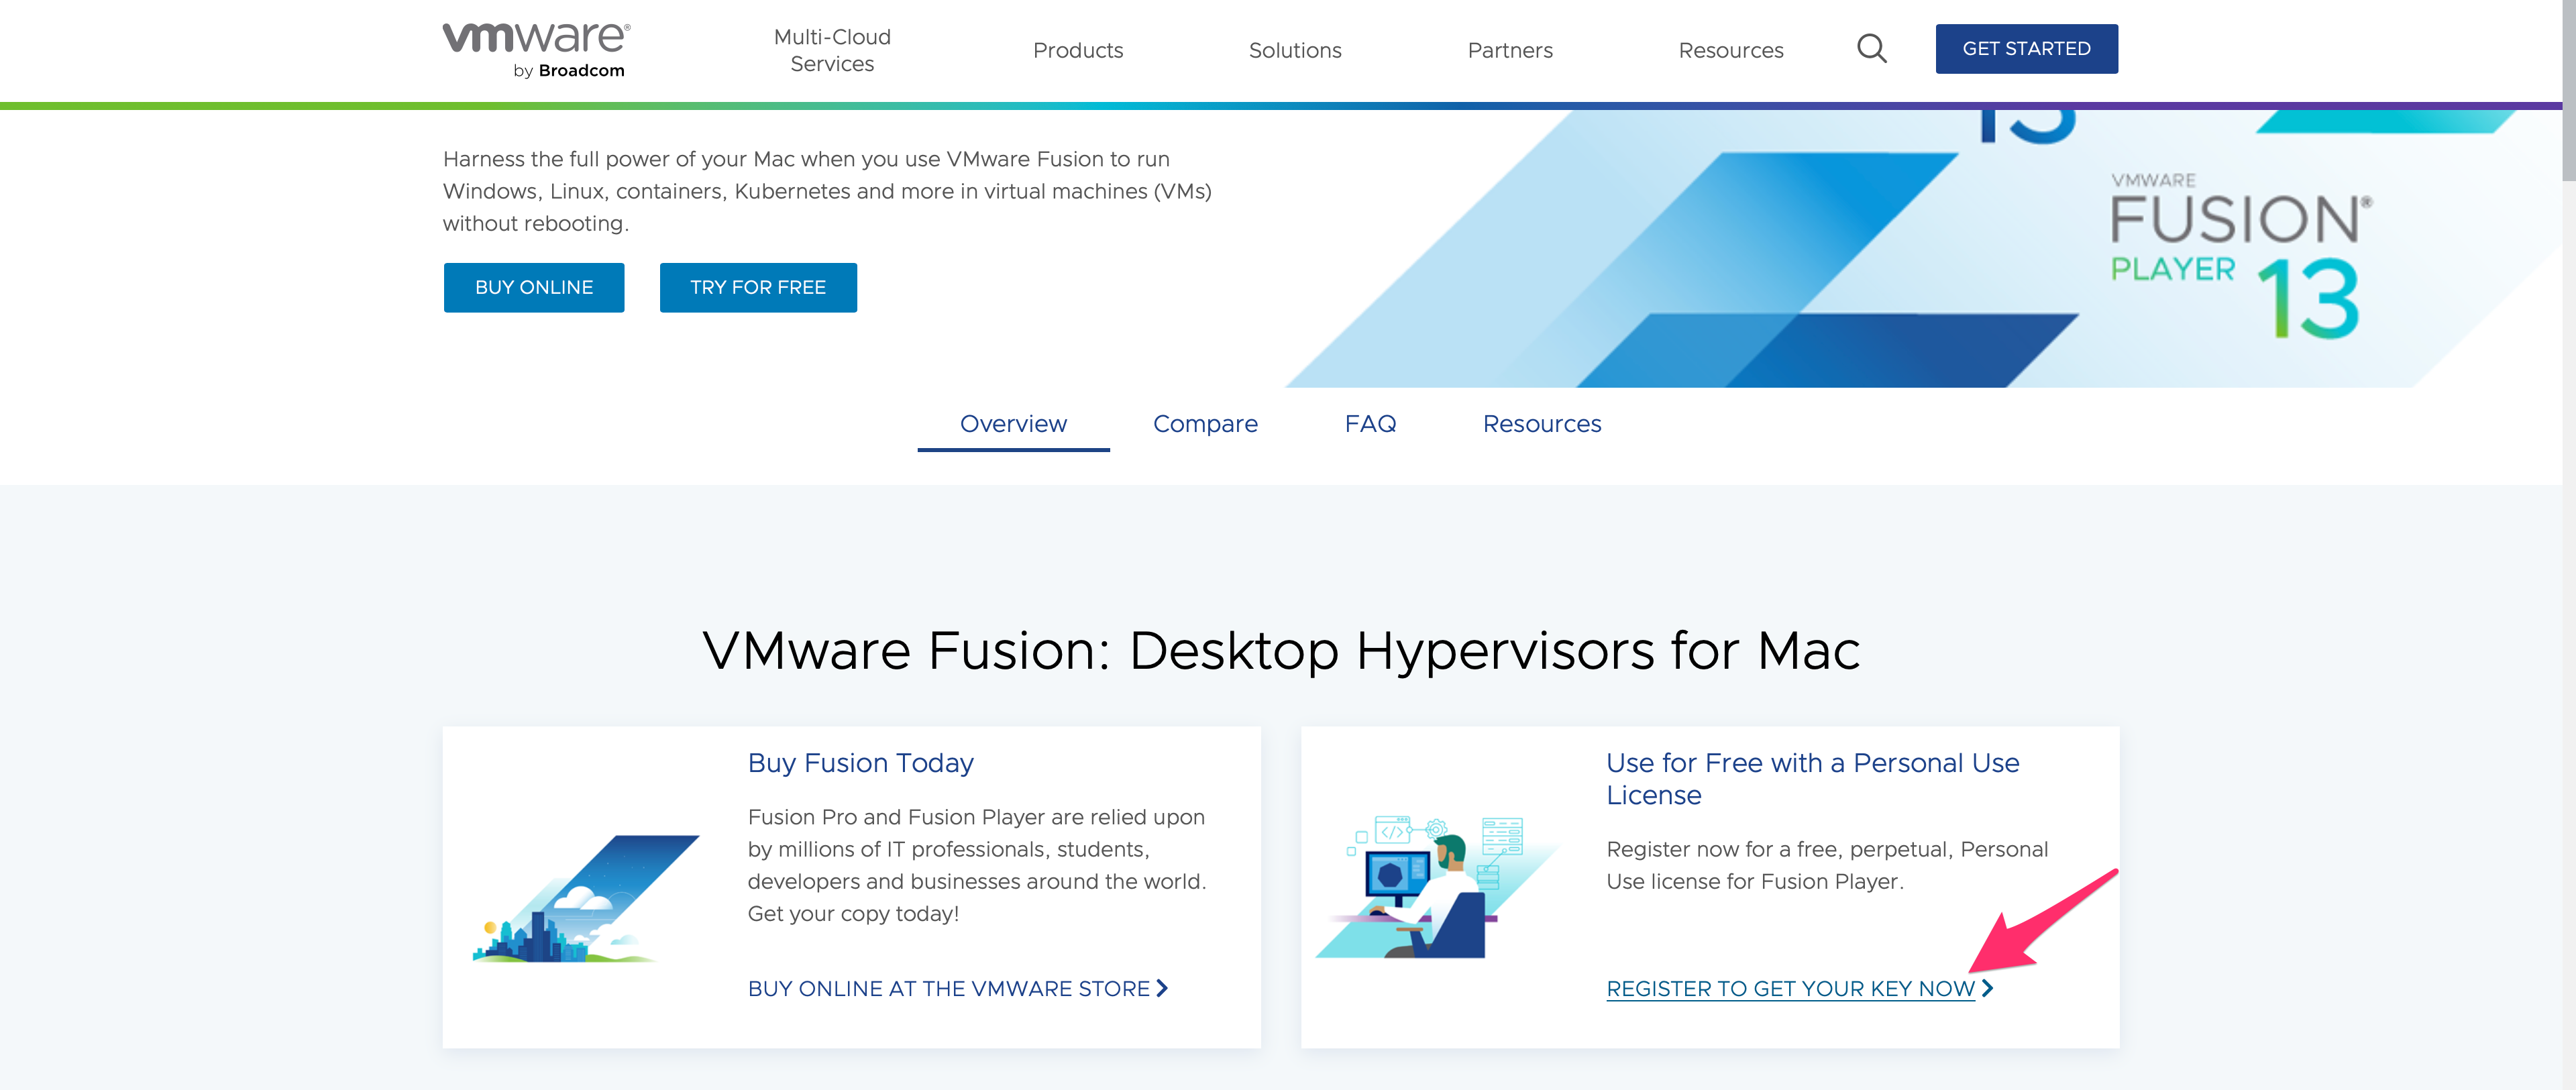Click chevron after Register To Get Key

pyautogui.click(x=1988, y=988)
